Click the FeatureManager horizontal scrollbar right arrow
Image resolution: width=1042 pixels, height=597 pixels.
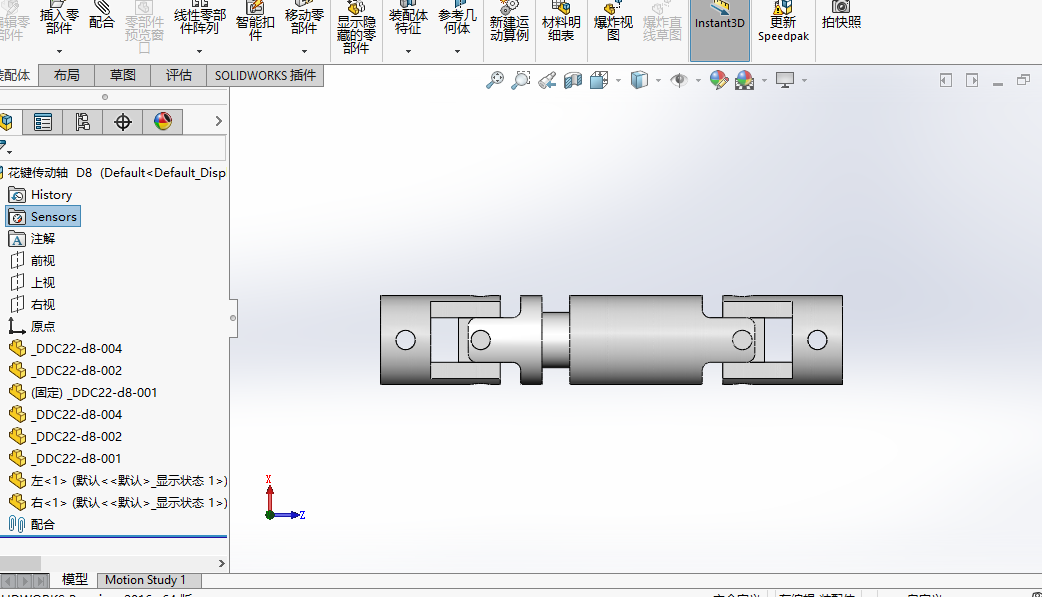click(x=222, y=564)
